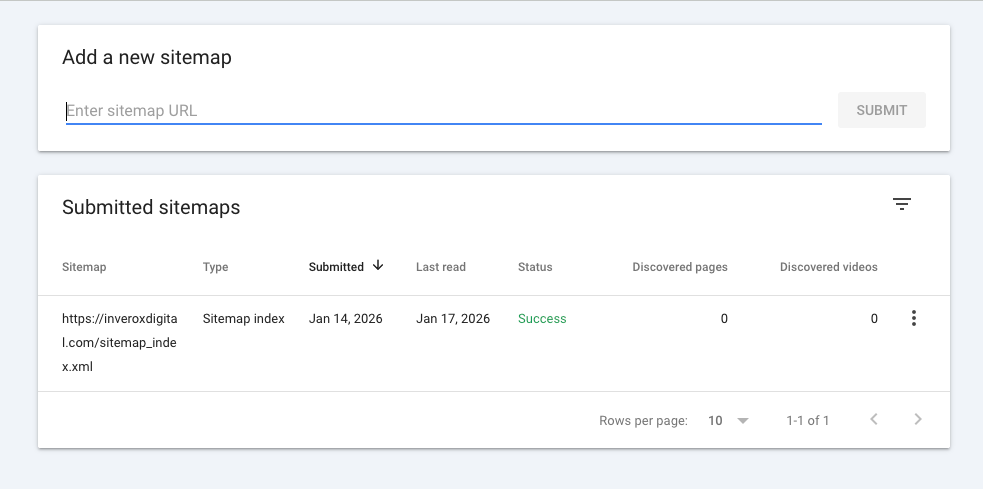The height and width of the screenshot is (489, 983).
Task: Click the Jan 17, 2026 last read date
Action: click(x=453, y=318)
